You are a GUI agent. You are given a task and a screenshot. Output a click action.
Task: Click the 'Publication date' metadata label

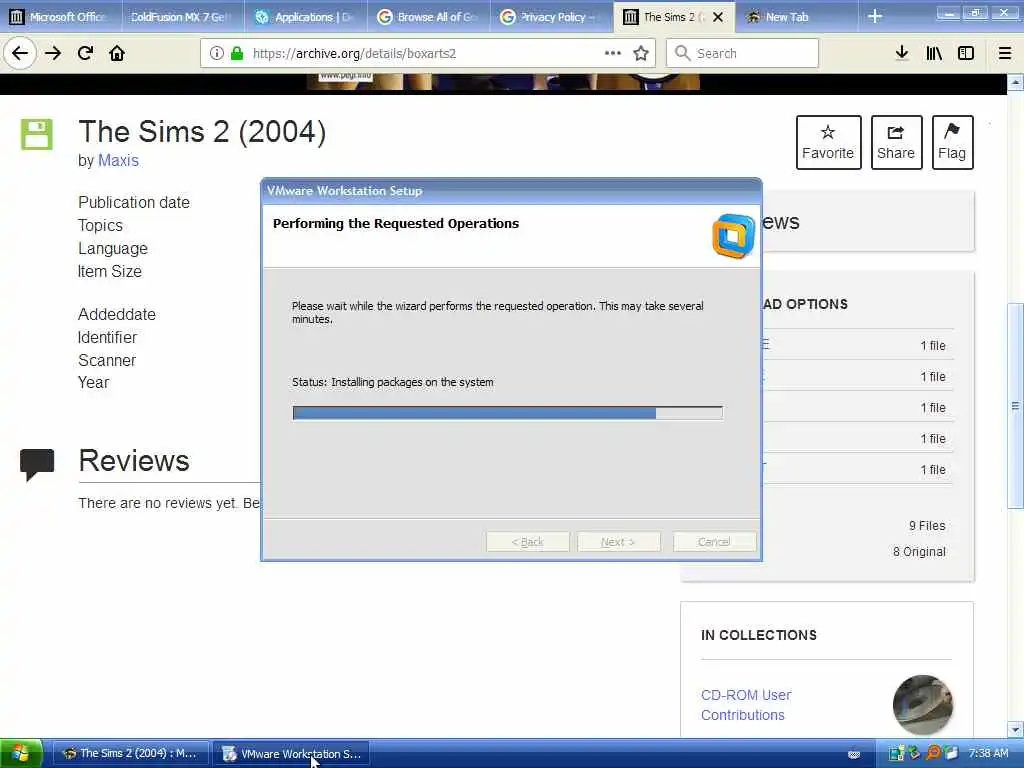[x=134, y=202]
